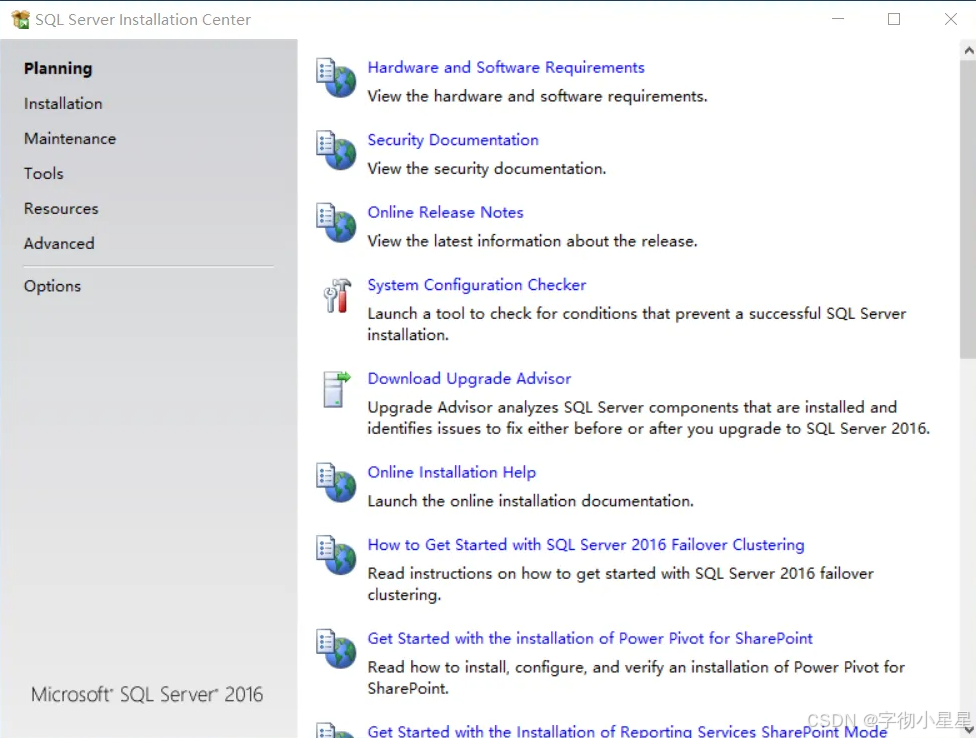Click the Download Upgrade Advisor server icon

[x=337, y=389]
